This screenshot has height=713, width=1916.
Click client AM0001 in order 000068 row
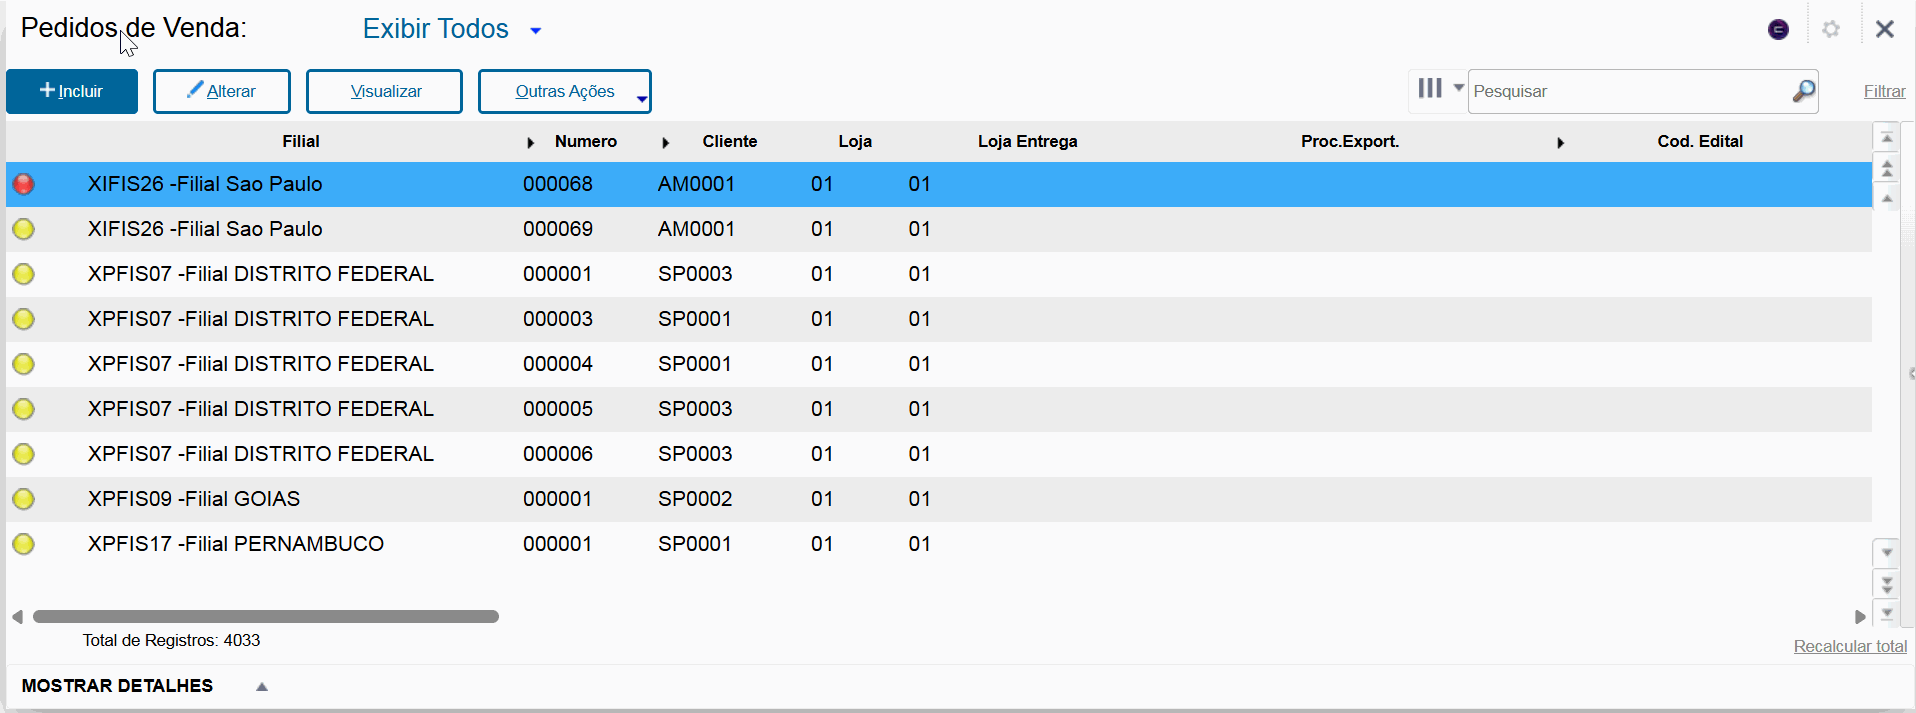tap(696, 184)
